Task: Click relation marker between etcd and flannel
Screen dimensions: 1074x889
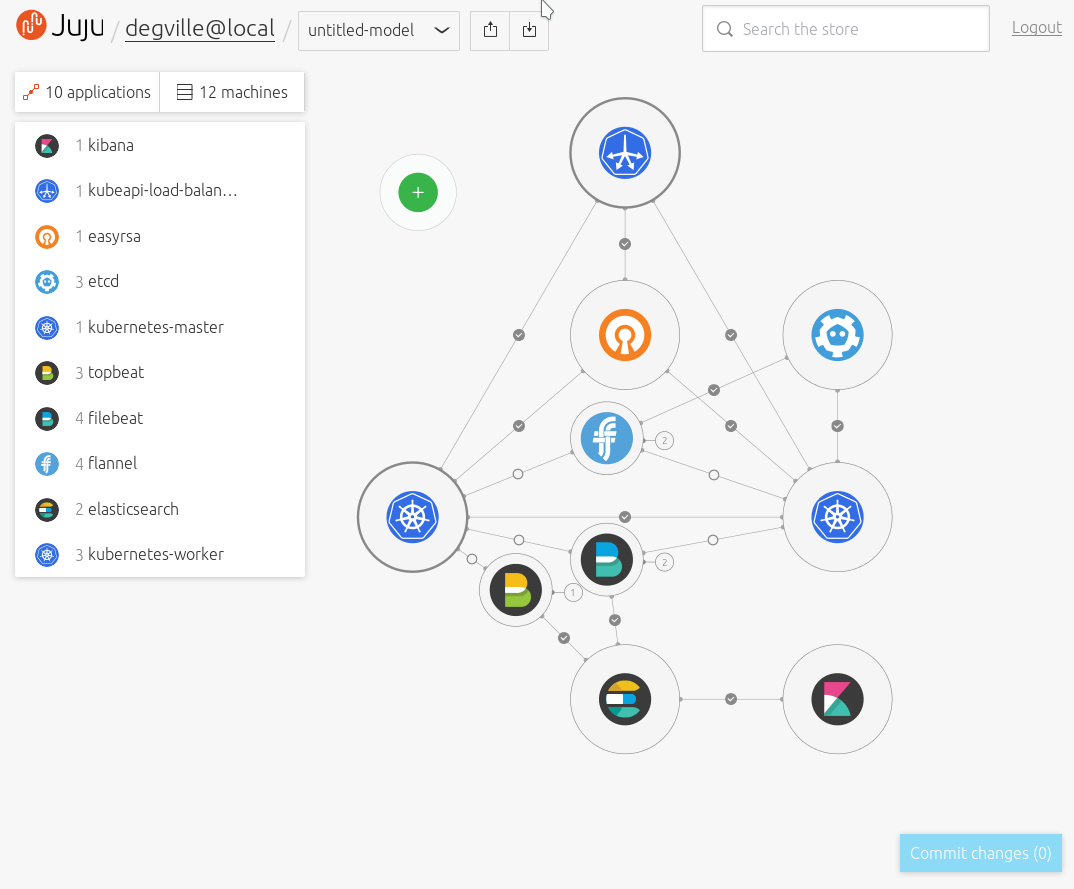Action: point(714,390)
